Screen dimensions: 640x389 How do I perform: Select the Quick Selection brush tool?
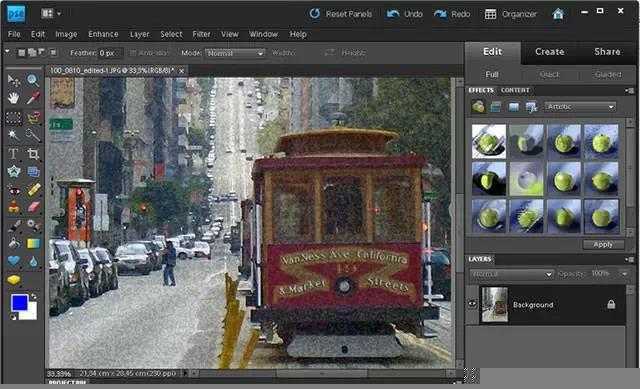[x=33, y=135]
